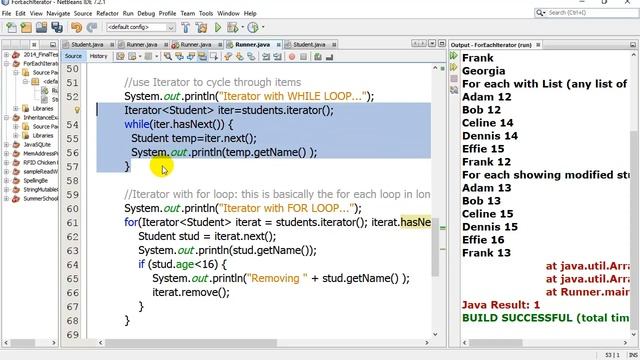The image size is (640, 360).
Task: Click the Output panel vertical scrollbar
Action: tap(633, 195)
